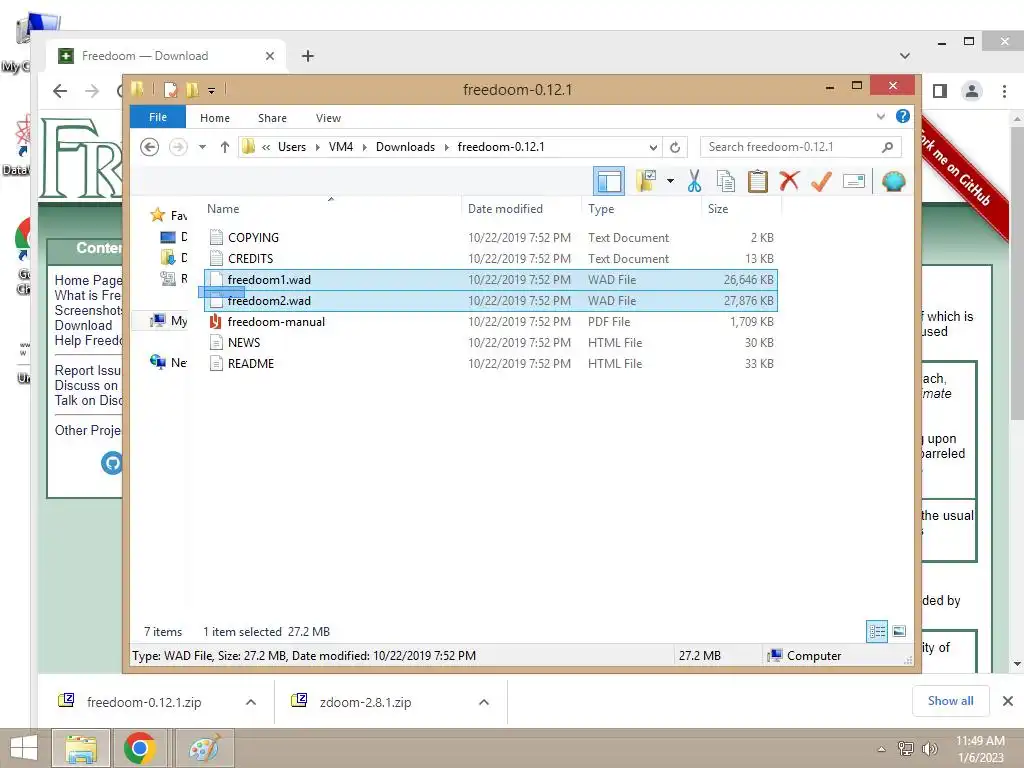The width and height of the screenshot is (1024, 768).
Task: Click Users in the address breadcrumb
Action: pyautogui.click(x=291, y=147)
